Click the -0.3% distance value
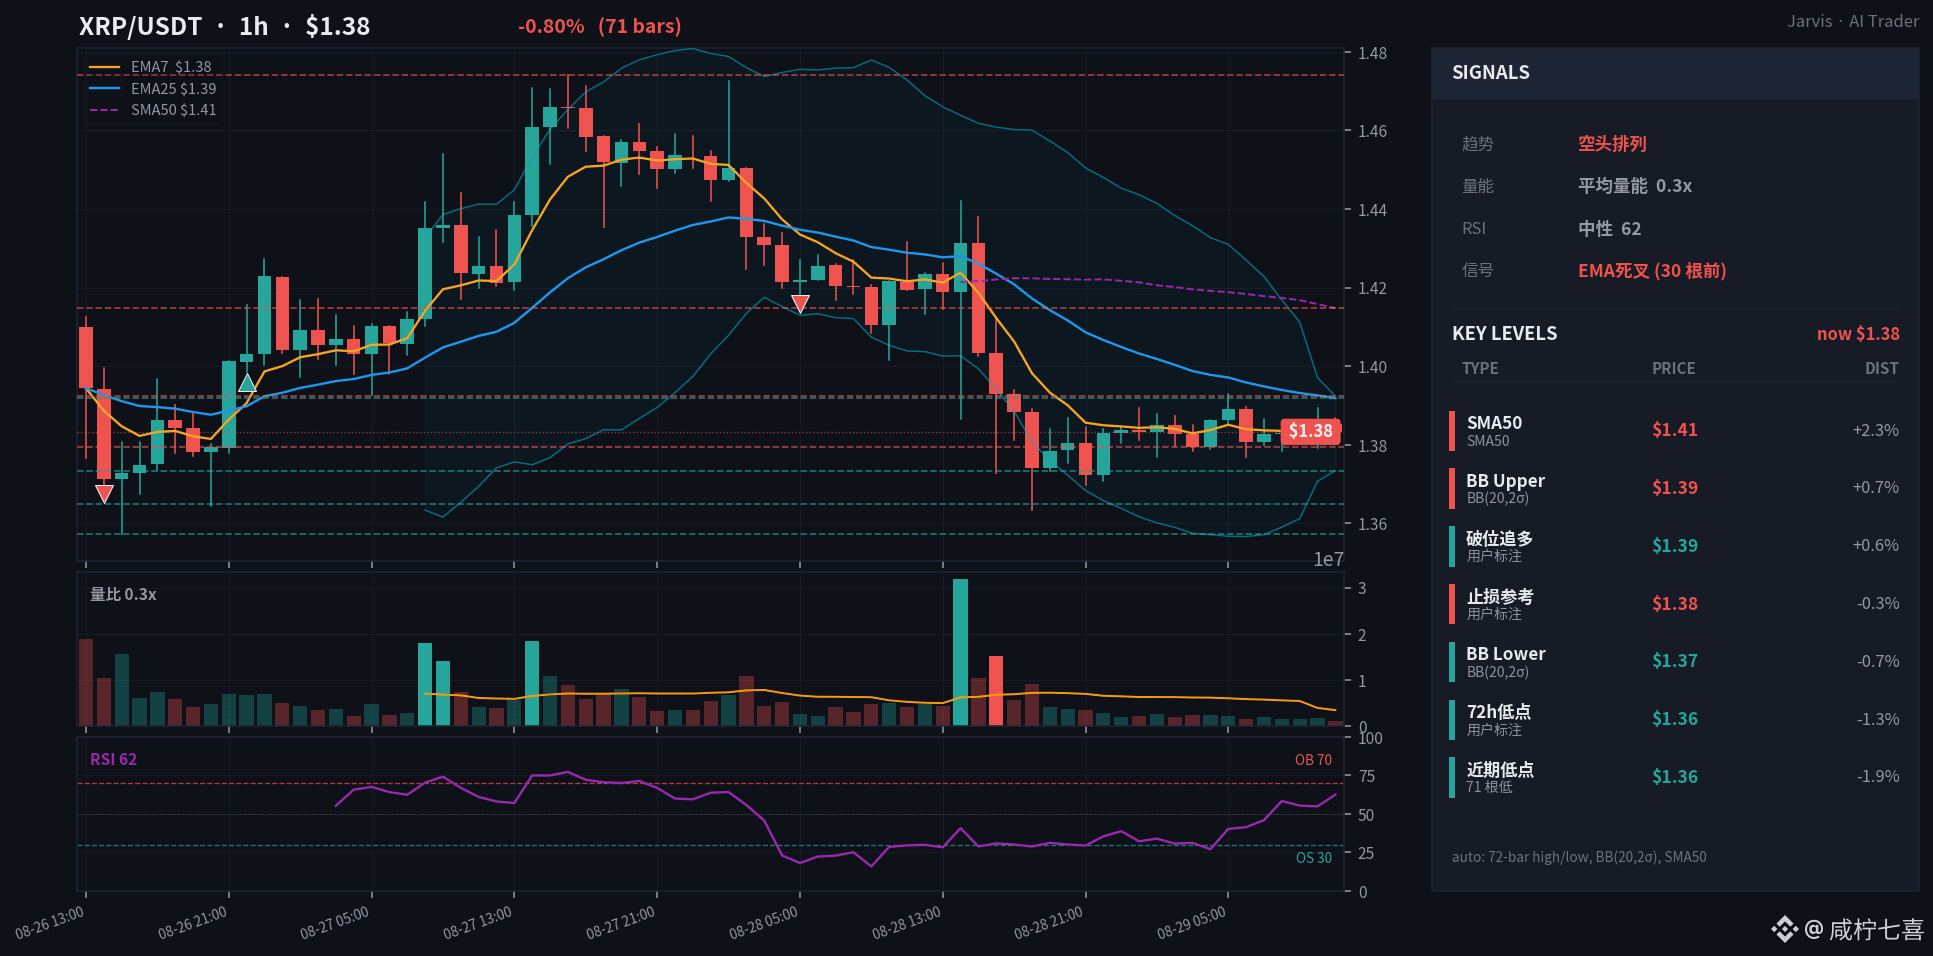 (x=1877, y=604)
